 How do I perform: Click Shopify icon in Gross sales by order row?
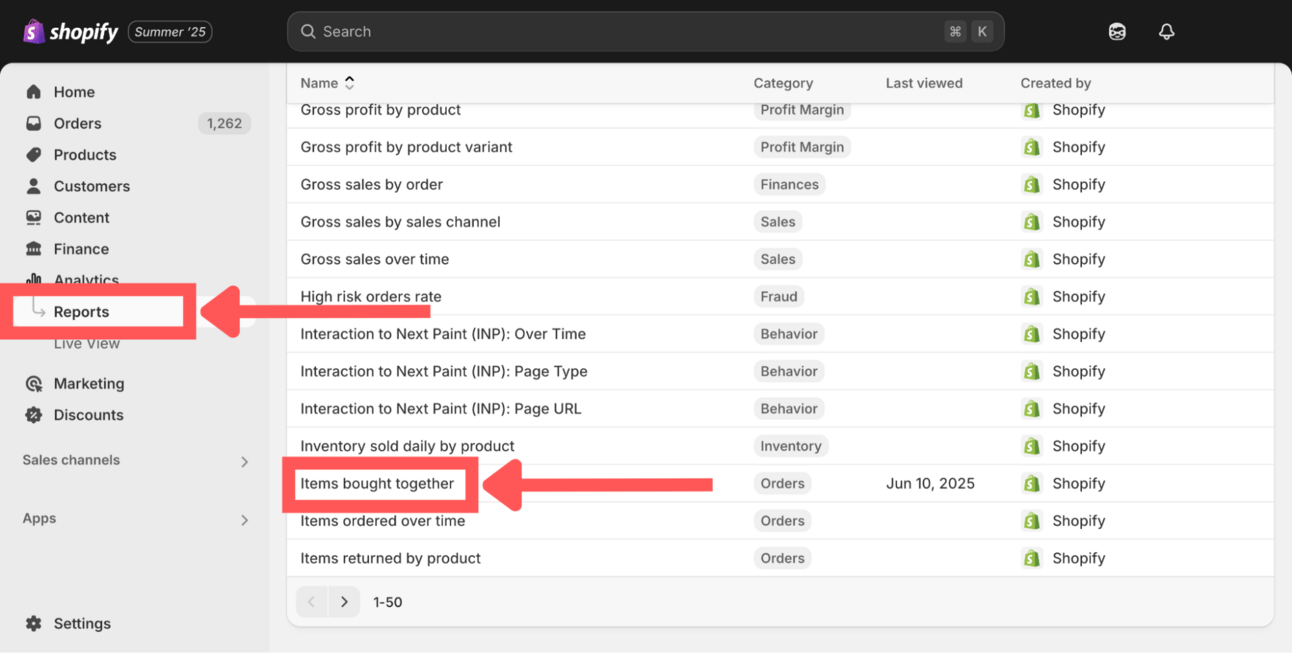point(1032,184)
